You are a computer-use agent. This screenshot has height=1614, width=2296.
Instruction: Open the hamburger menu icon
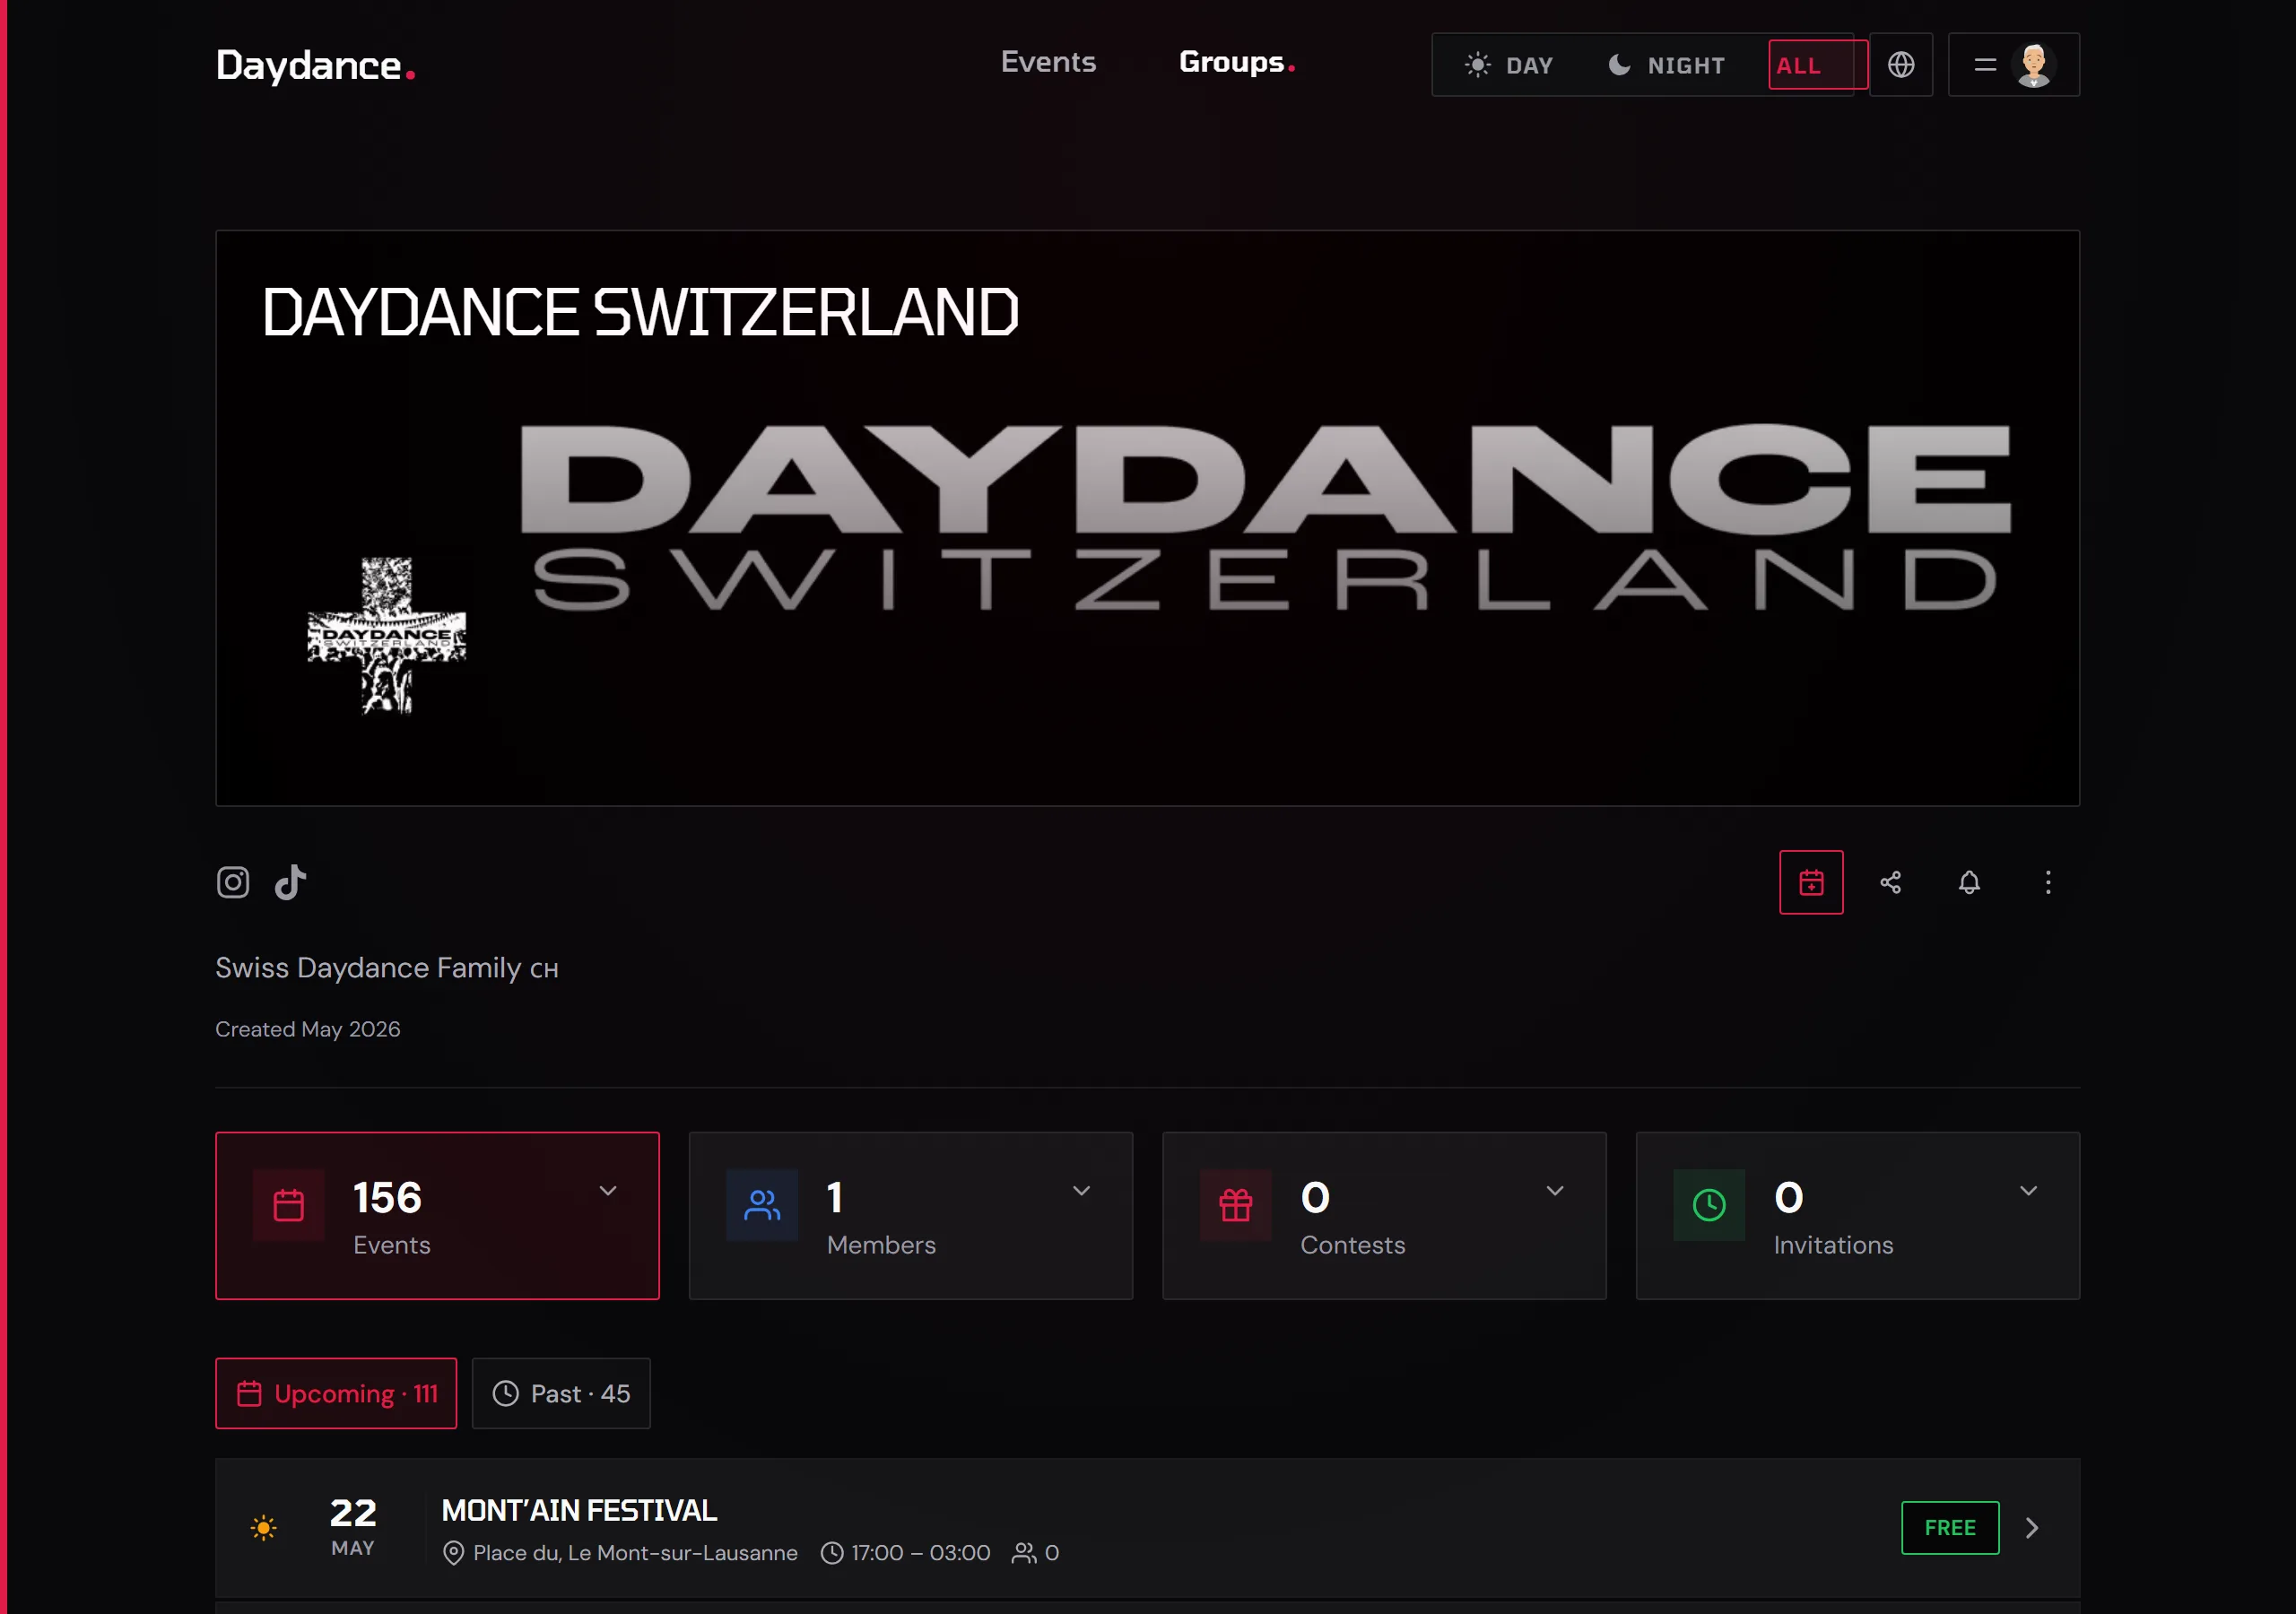pyautogui.click(x=1985, y=65)
